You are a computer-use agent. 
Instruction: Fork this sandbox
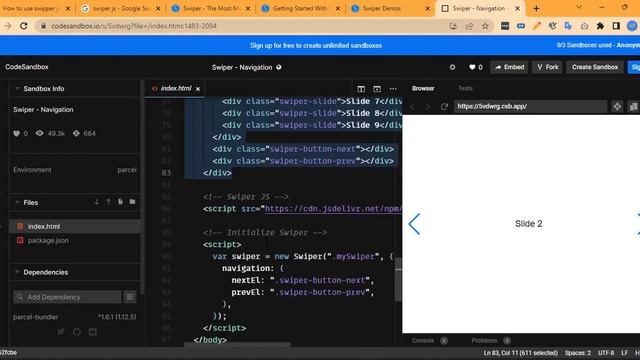pyautogui.click(x=547, y=67)
